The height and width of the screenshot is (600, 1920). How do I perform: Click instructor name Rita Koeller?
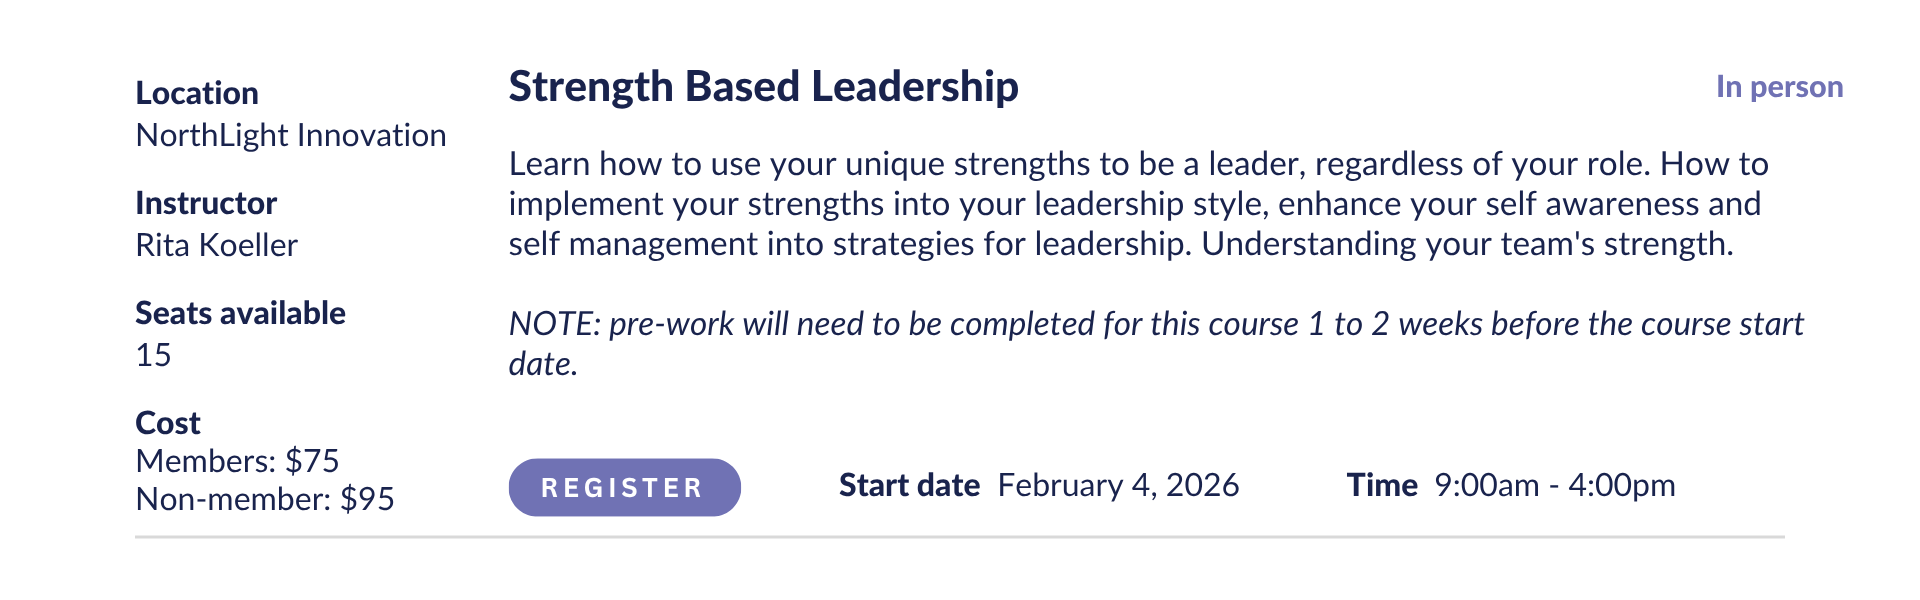tap(217, 245)
